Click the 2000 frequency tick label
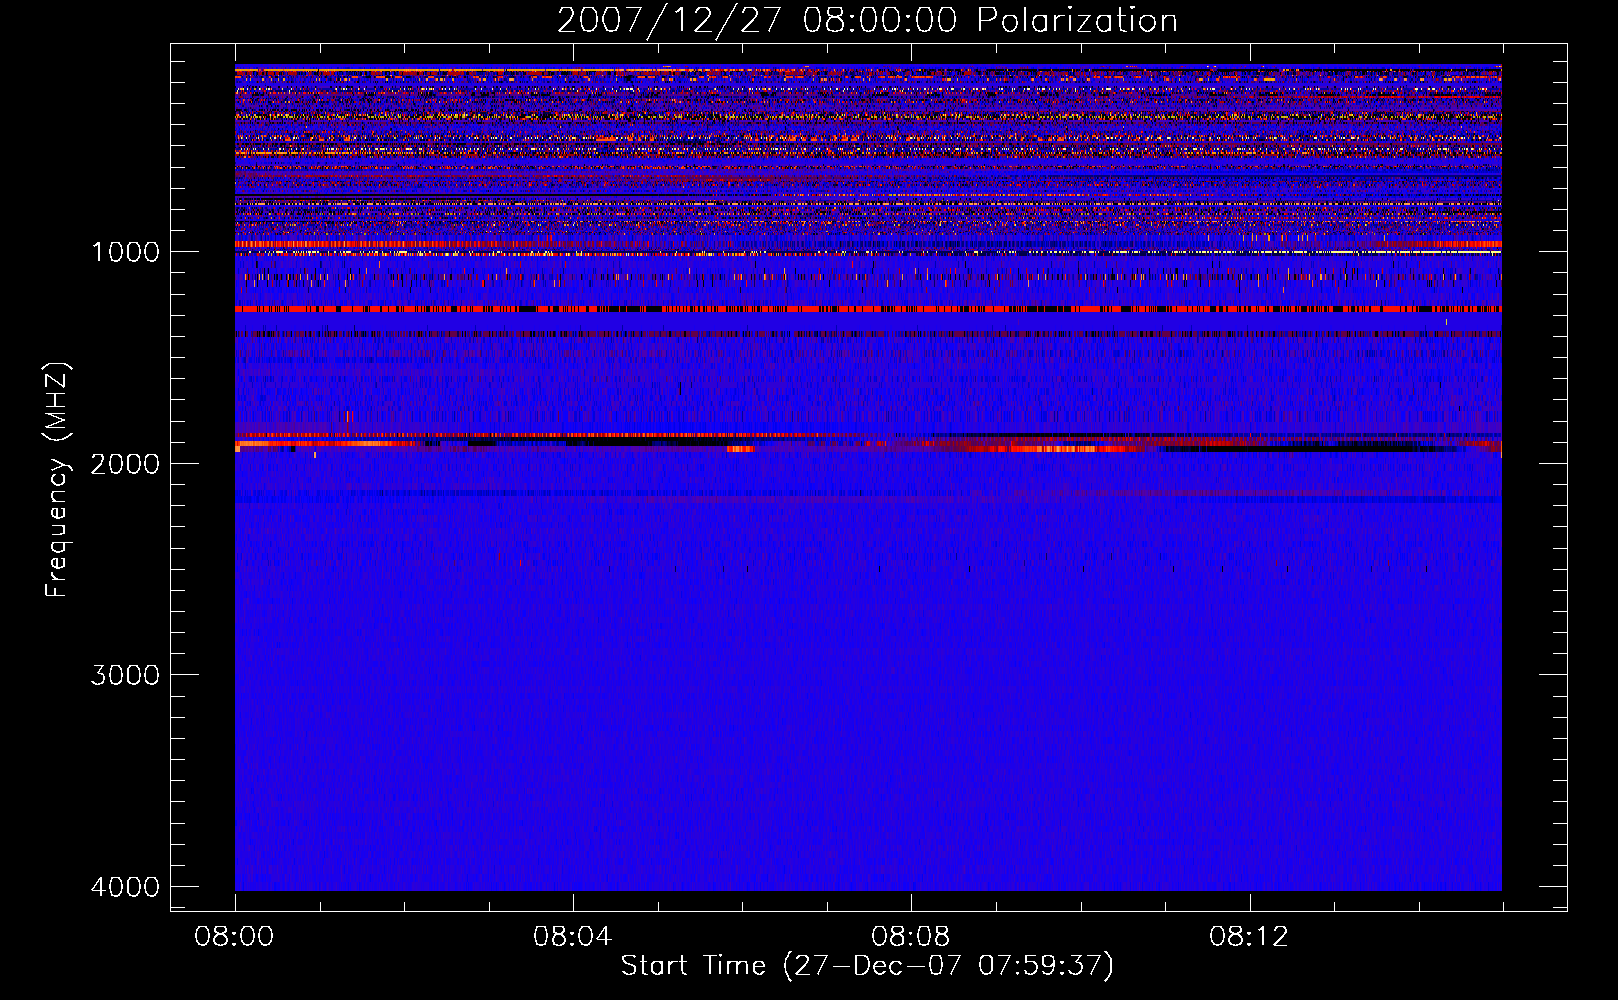1618x1000 pixels. tap(125, 463)
